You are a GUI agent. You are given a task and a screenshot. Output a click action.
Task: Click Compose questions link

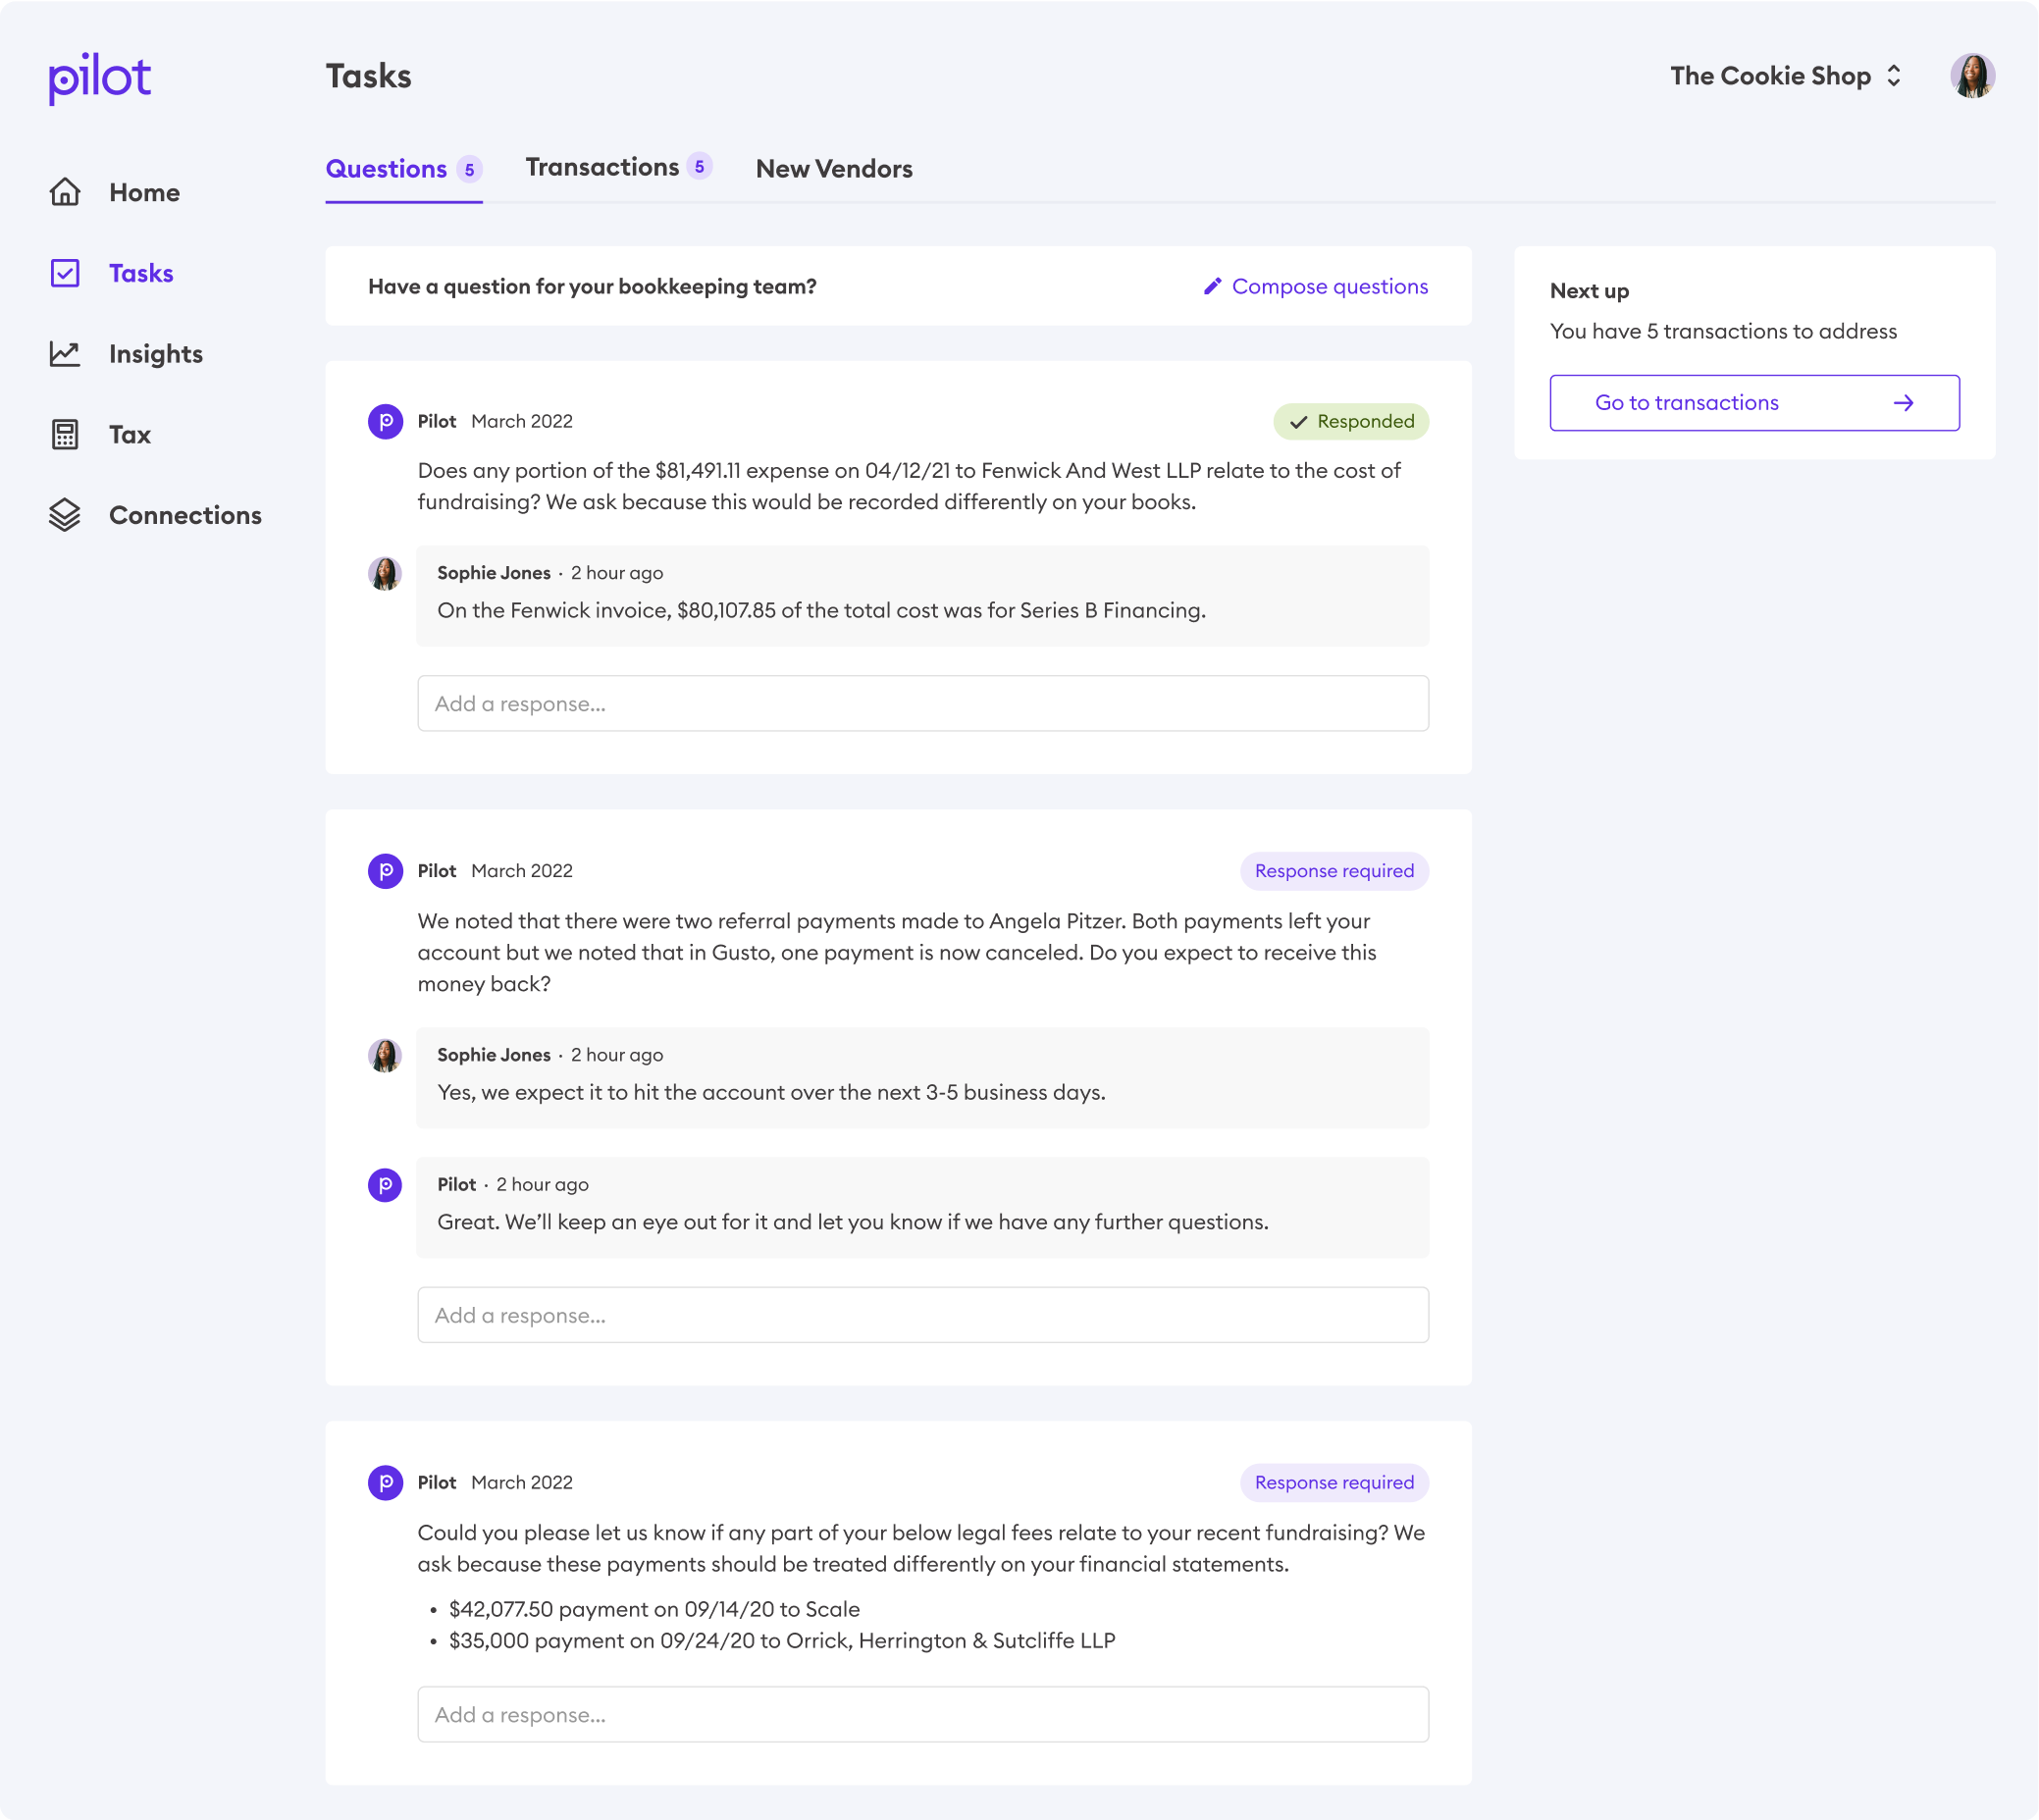[1315, 286]
